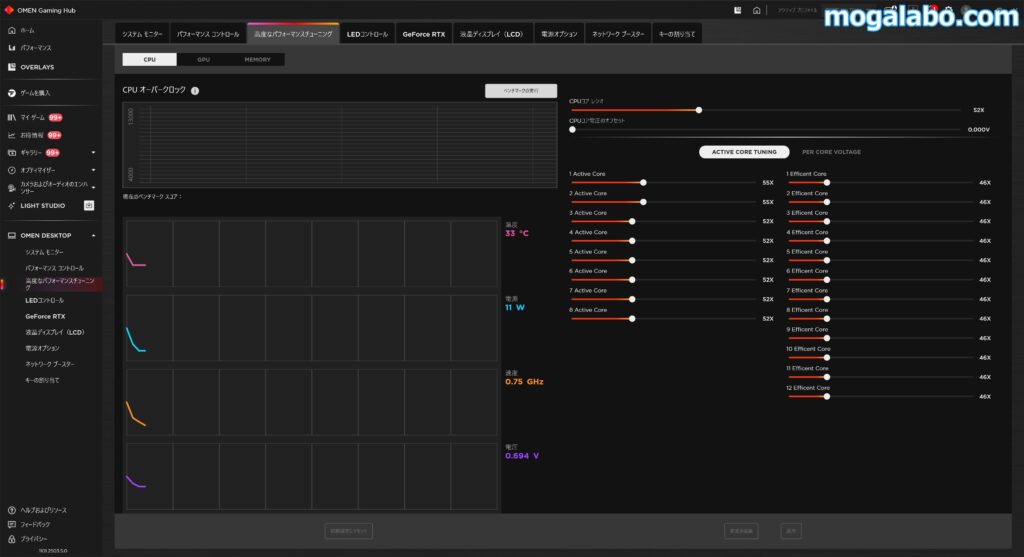Click the 99+ badge on お得情報

(54, 135)
